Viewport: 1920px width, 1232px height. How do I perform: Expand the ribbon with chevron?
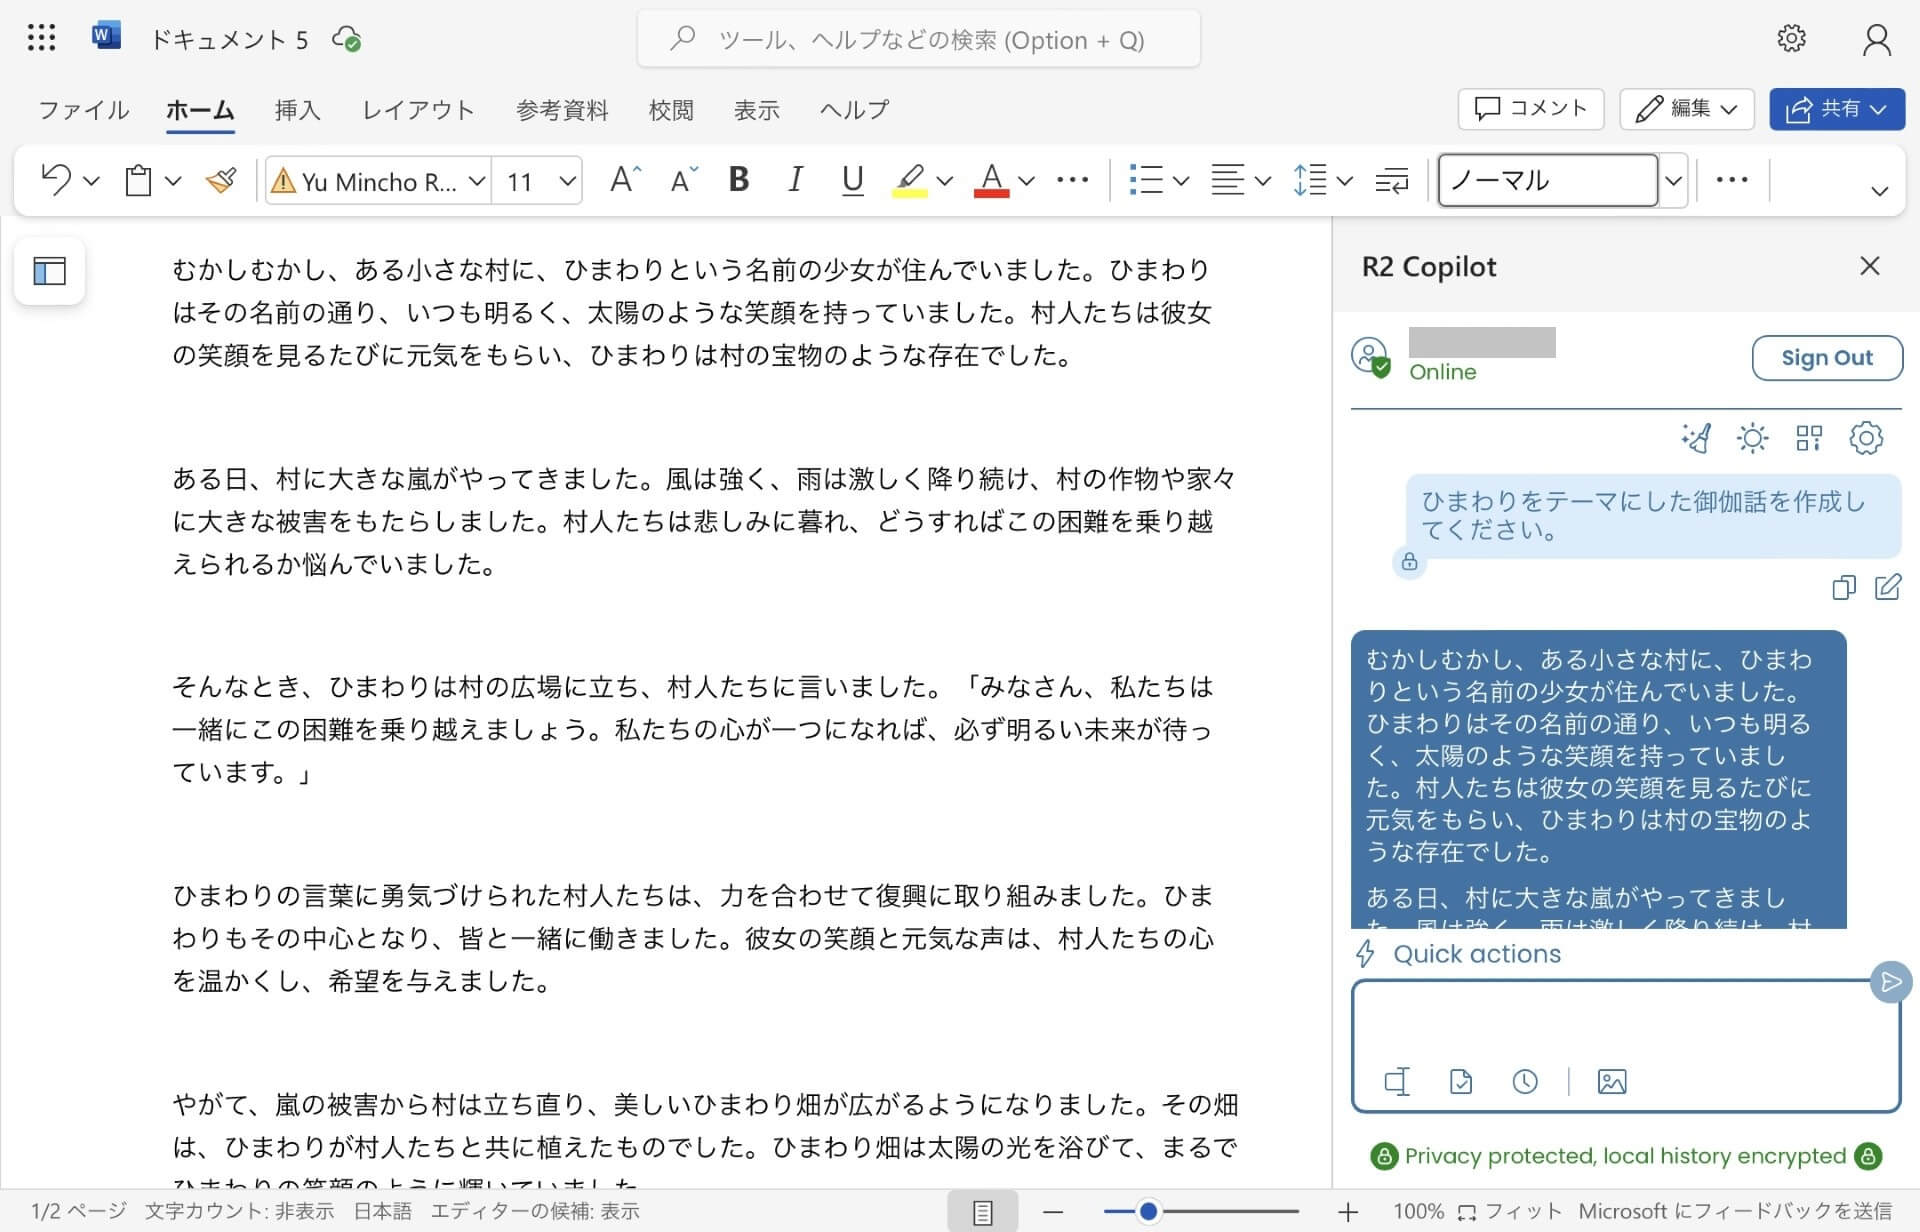coord(1880,191)
